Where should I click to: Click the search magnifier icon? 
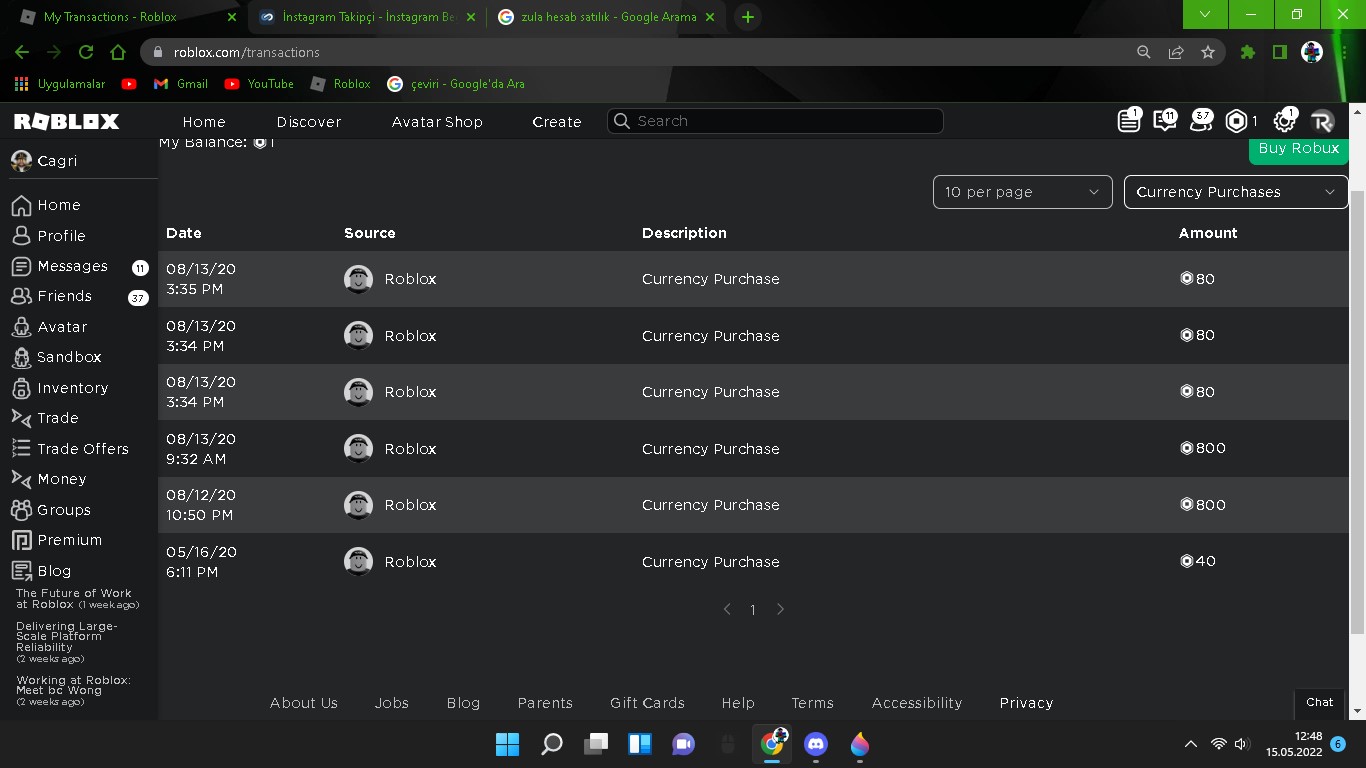621,121
